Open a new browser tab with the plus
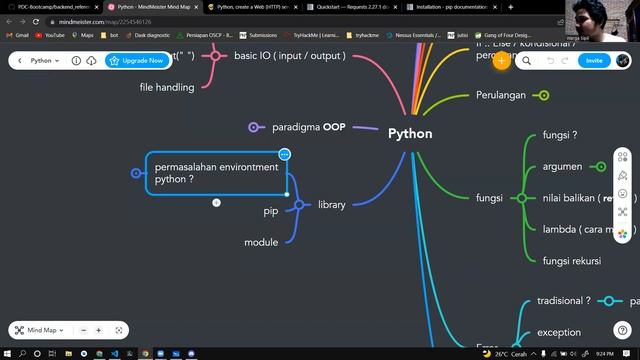640x360 pixels. point(510,7)
